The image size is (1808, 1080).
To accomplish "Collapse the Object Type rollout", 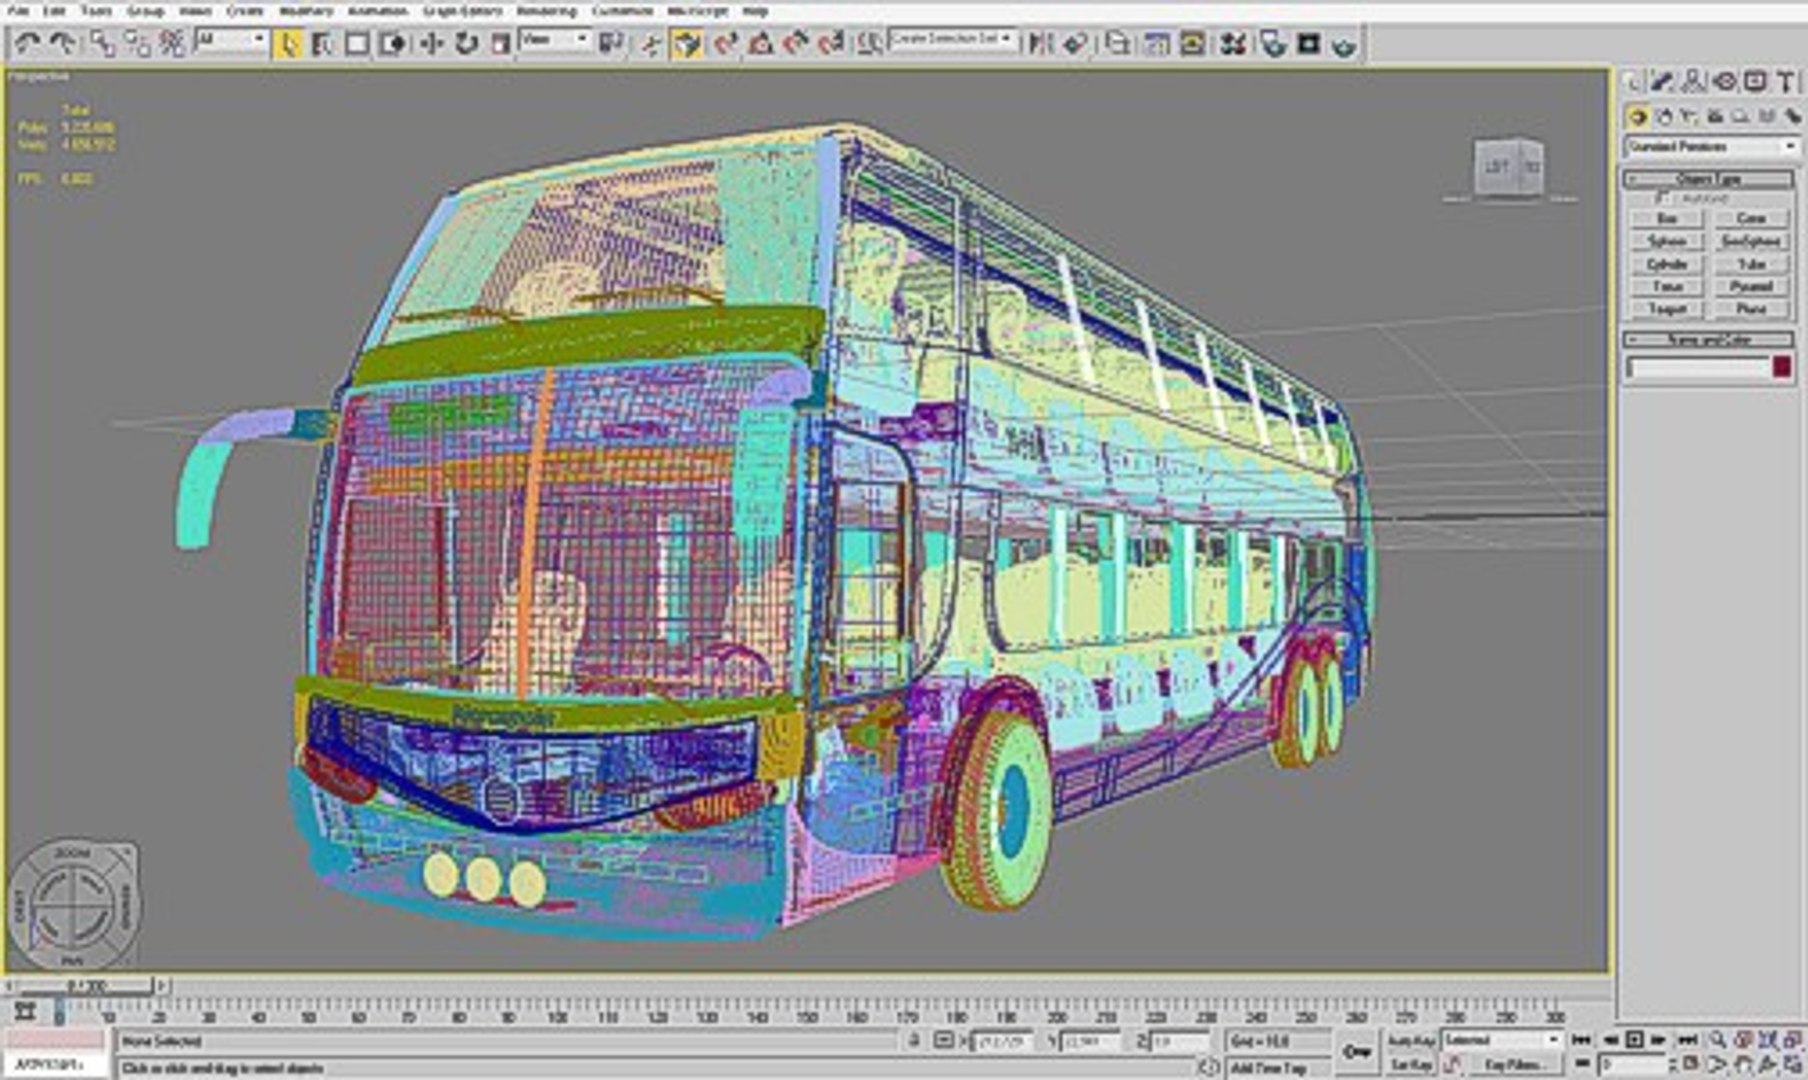I will (x=1708, y=179).
